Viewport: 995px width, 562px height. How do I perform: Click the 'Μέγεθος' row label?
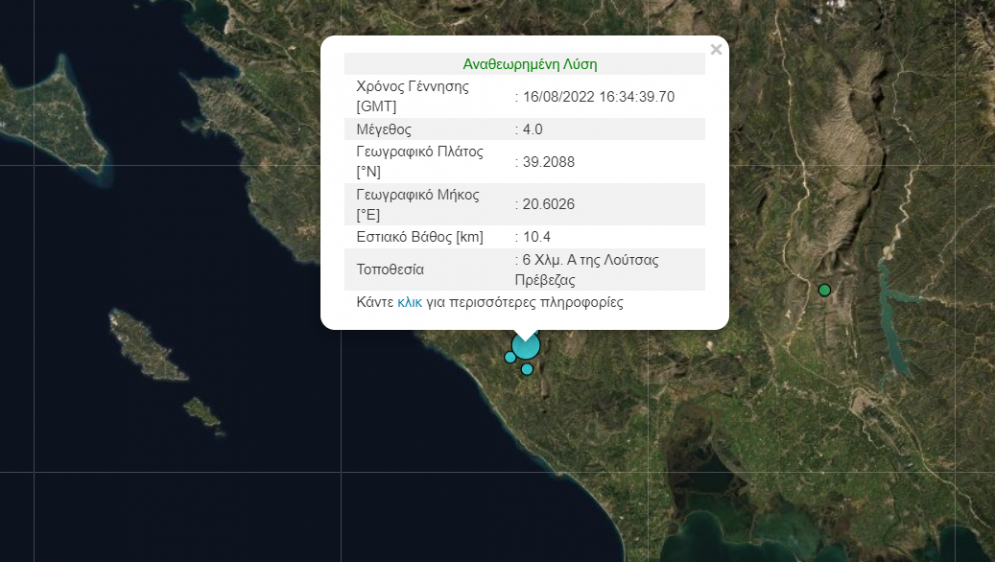[x=384, y=129]
